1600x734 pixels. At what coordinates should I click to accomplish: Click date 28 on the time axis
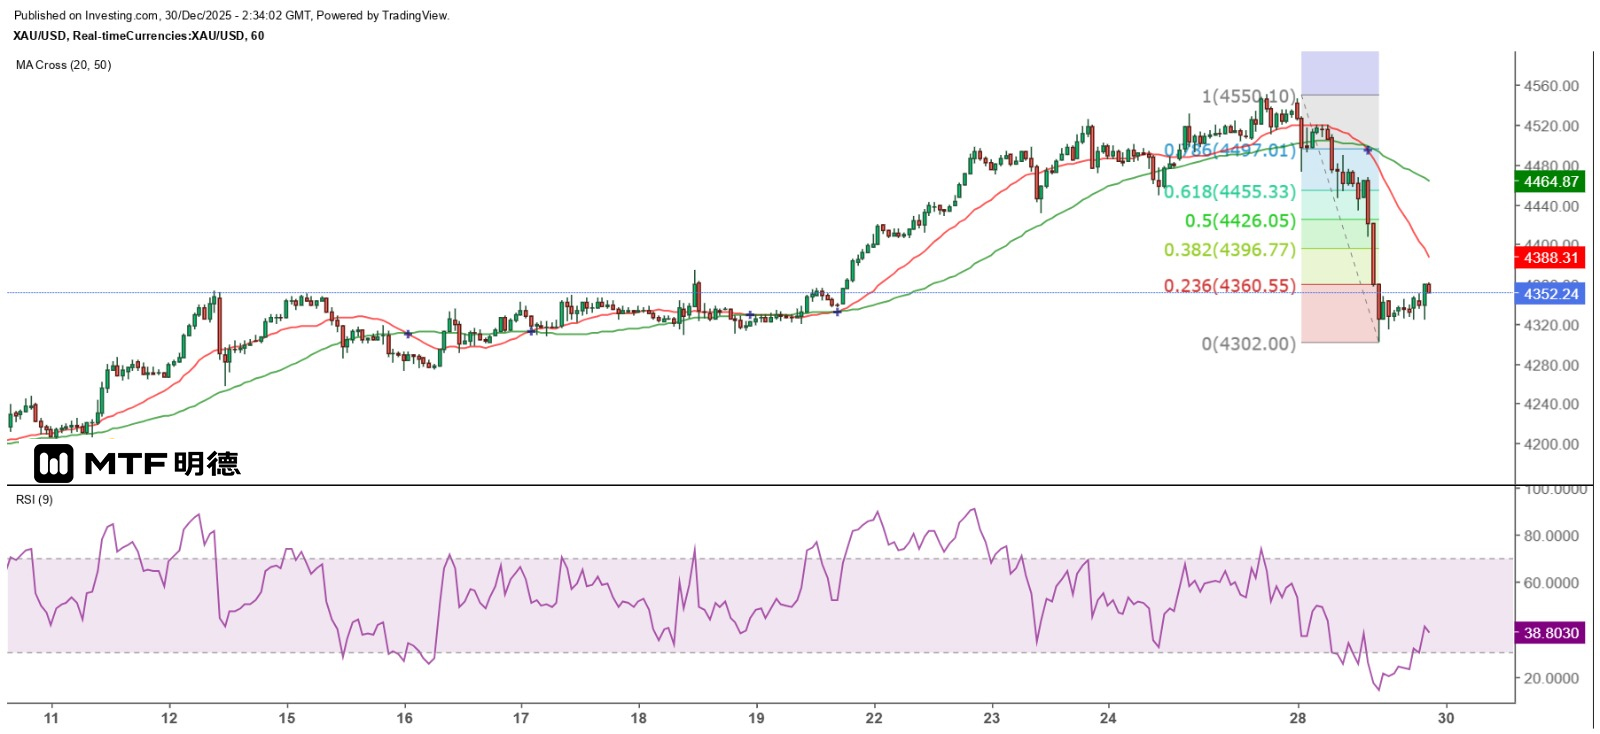click(1297, 717)
